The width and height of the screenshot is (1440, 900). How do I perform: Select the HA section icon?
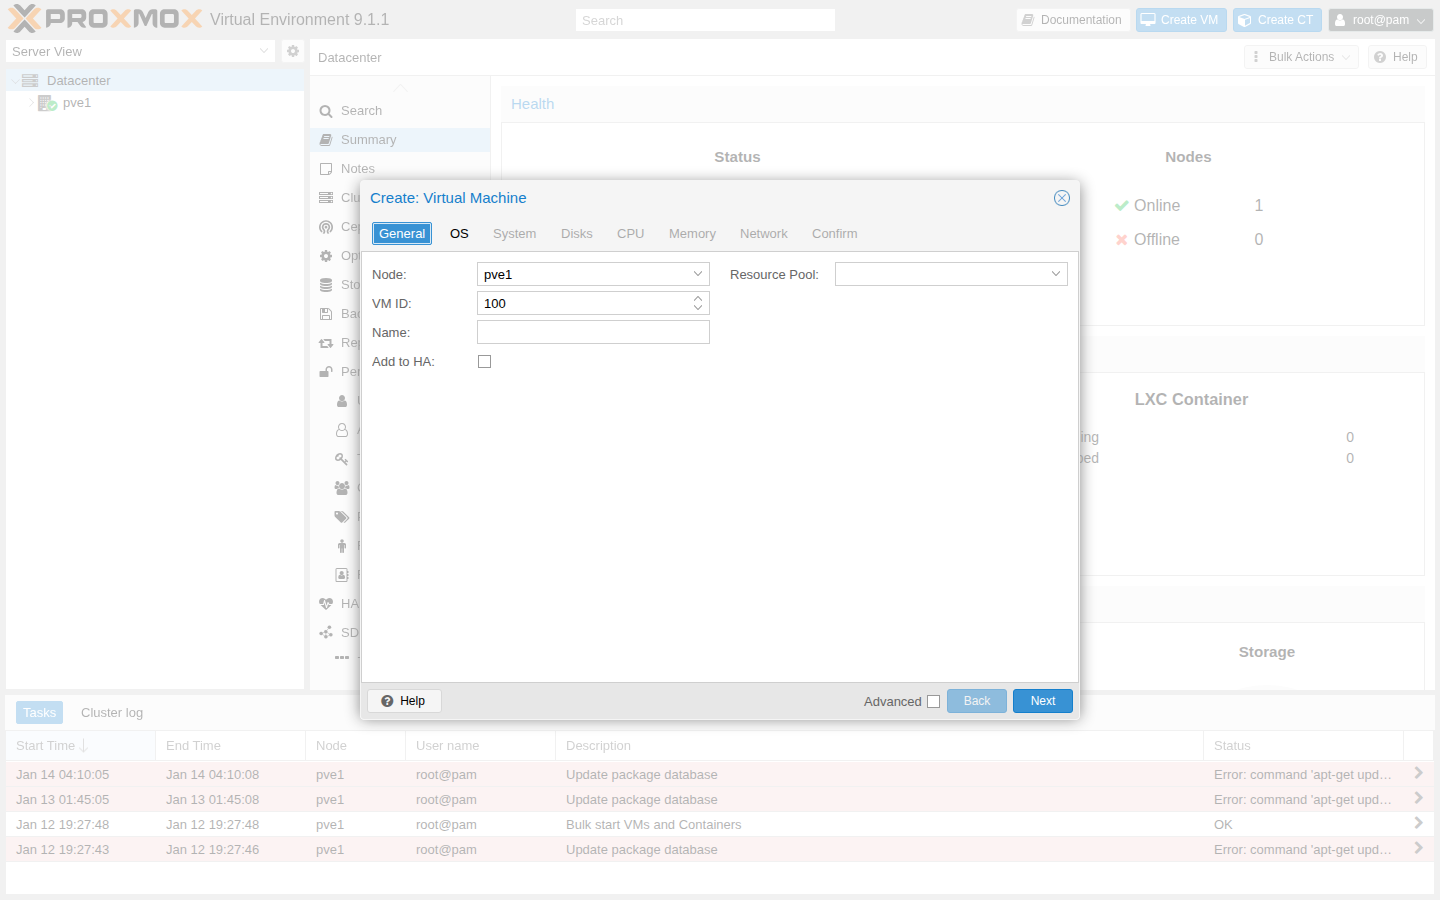(x=326, y=603)
